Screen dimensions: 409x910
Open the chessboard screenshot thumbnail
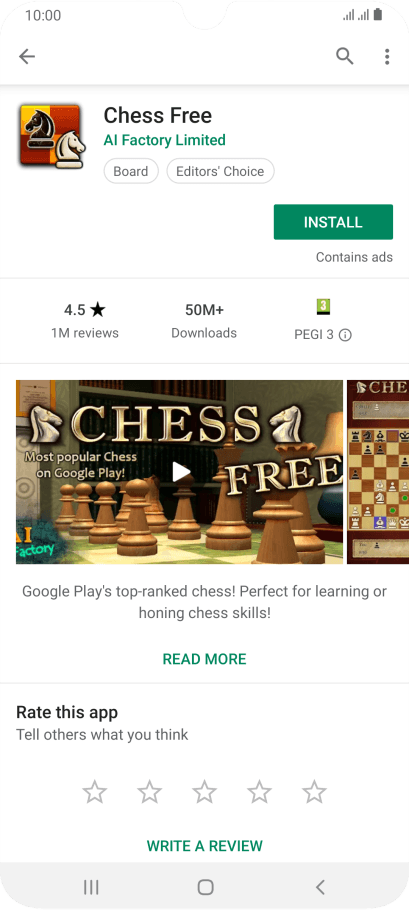(378, 471)
